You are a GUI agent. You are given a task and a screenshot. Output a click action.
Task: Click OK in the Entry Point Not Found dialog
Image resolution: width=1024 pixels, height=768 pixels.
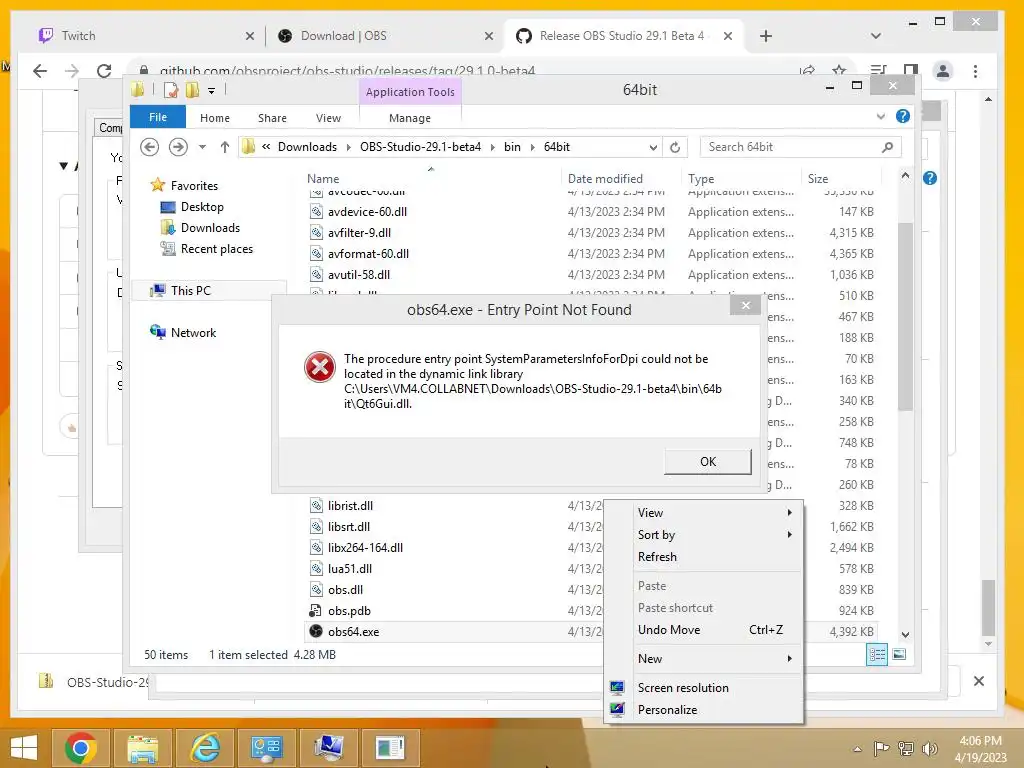point(708,462)
